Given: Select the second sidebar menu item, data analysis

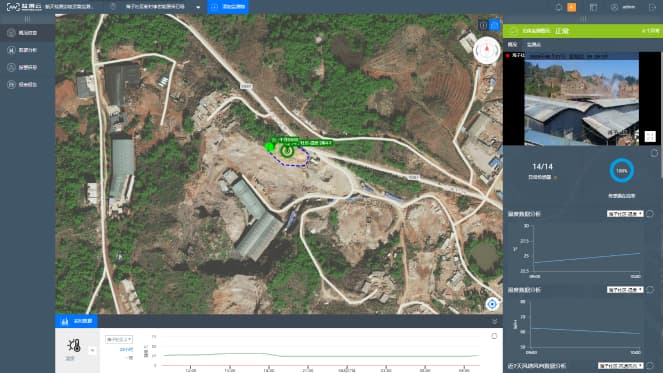Looking at the screenshot, I should [x=27, y=50].
